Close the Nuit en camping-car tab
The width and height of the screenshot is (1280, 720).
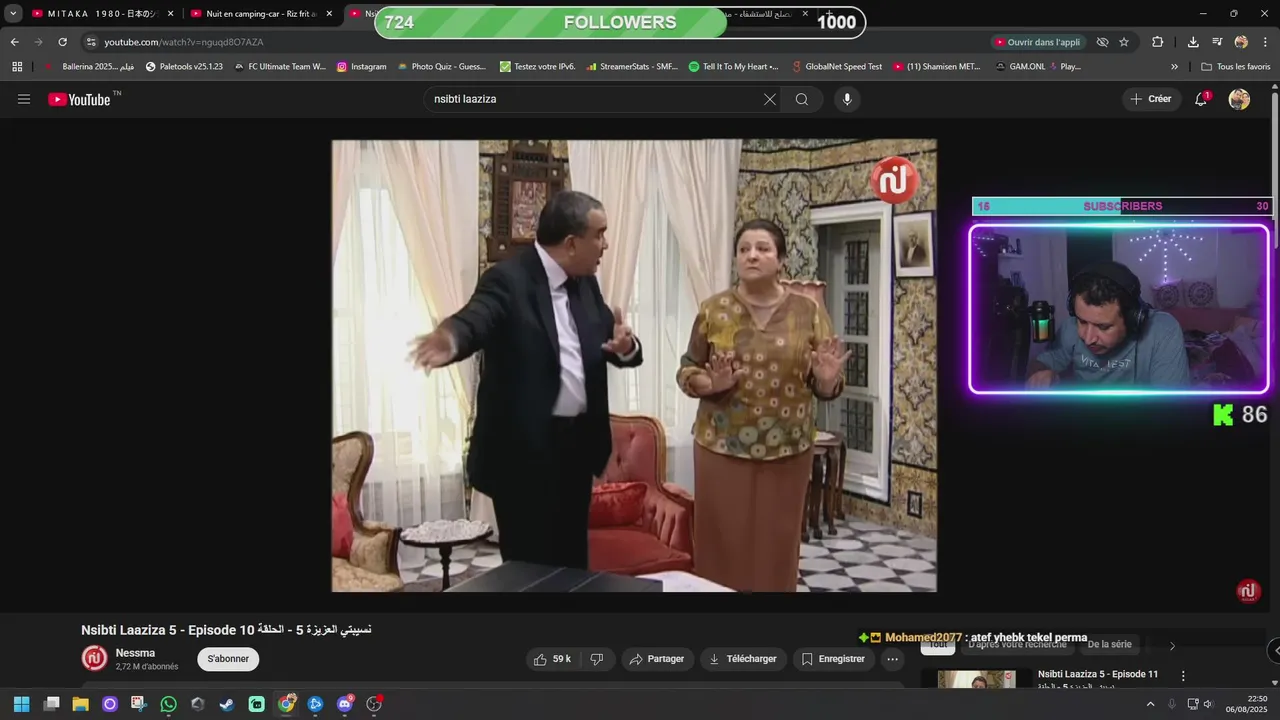coord(329,14)
